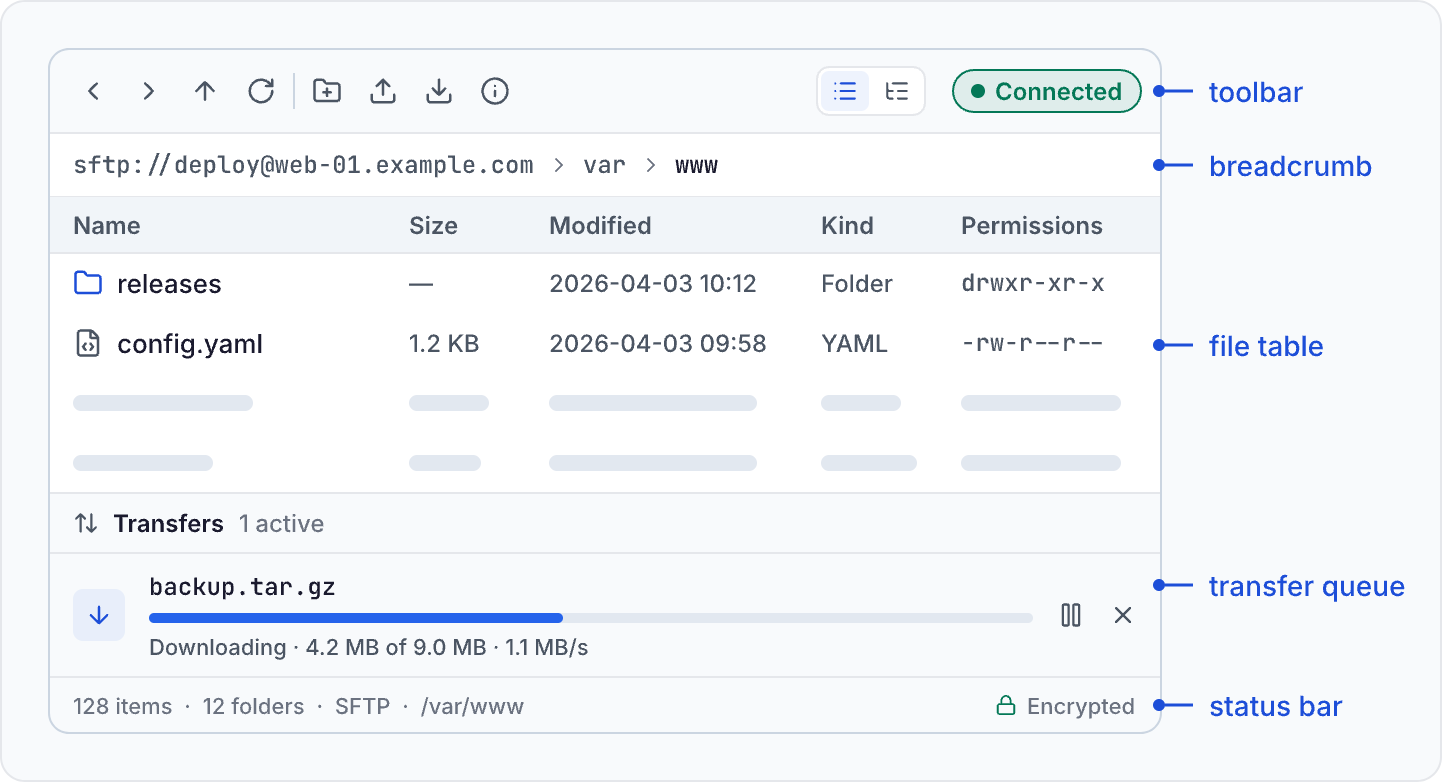This screenshot has width=1442, height=782.
Task: Pause the backup.tar.gz download
Action: (x=1071, y=615)
